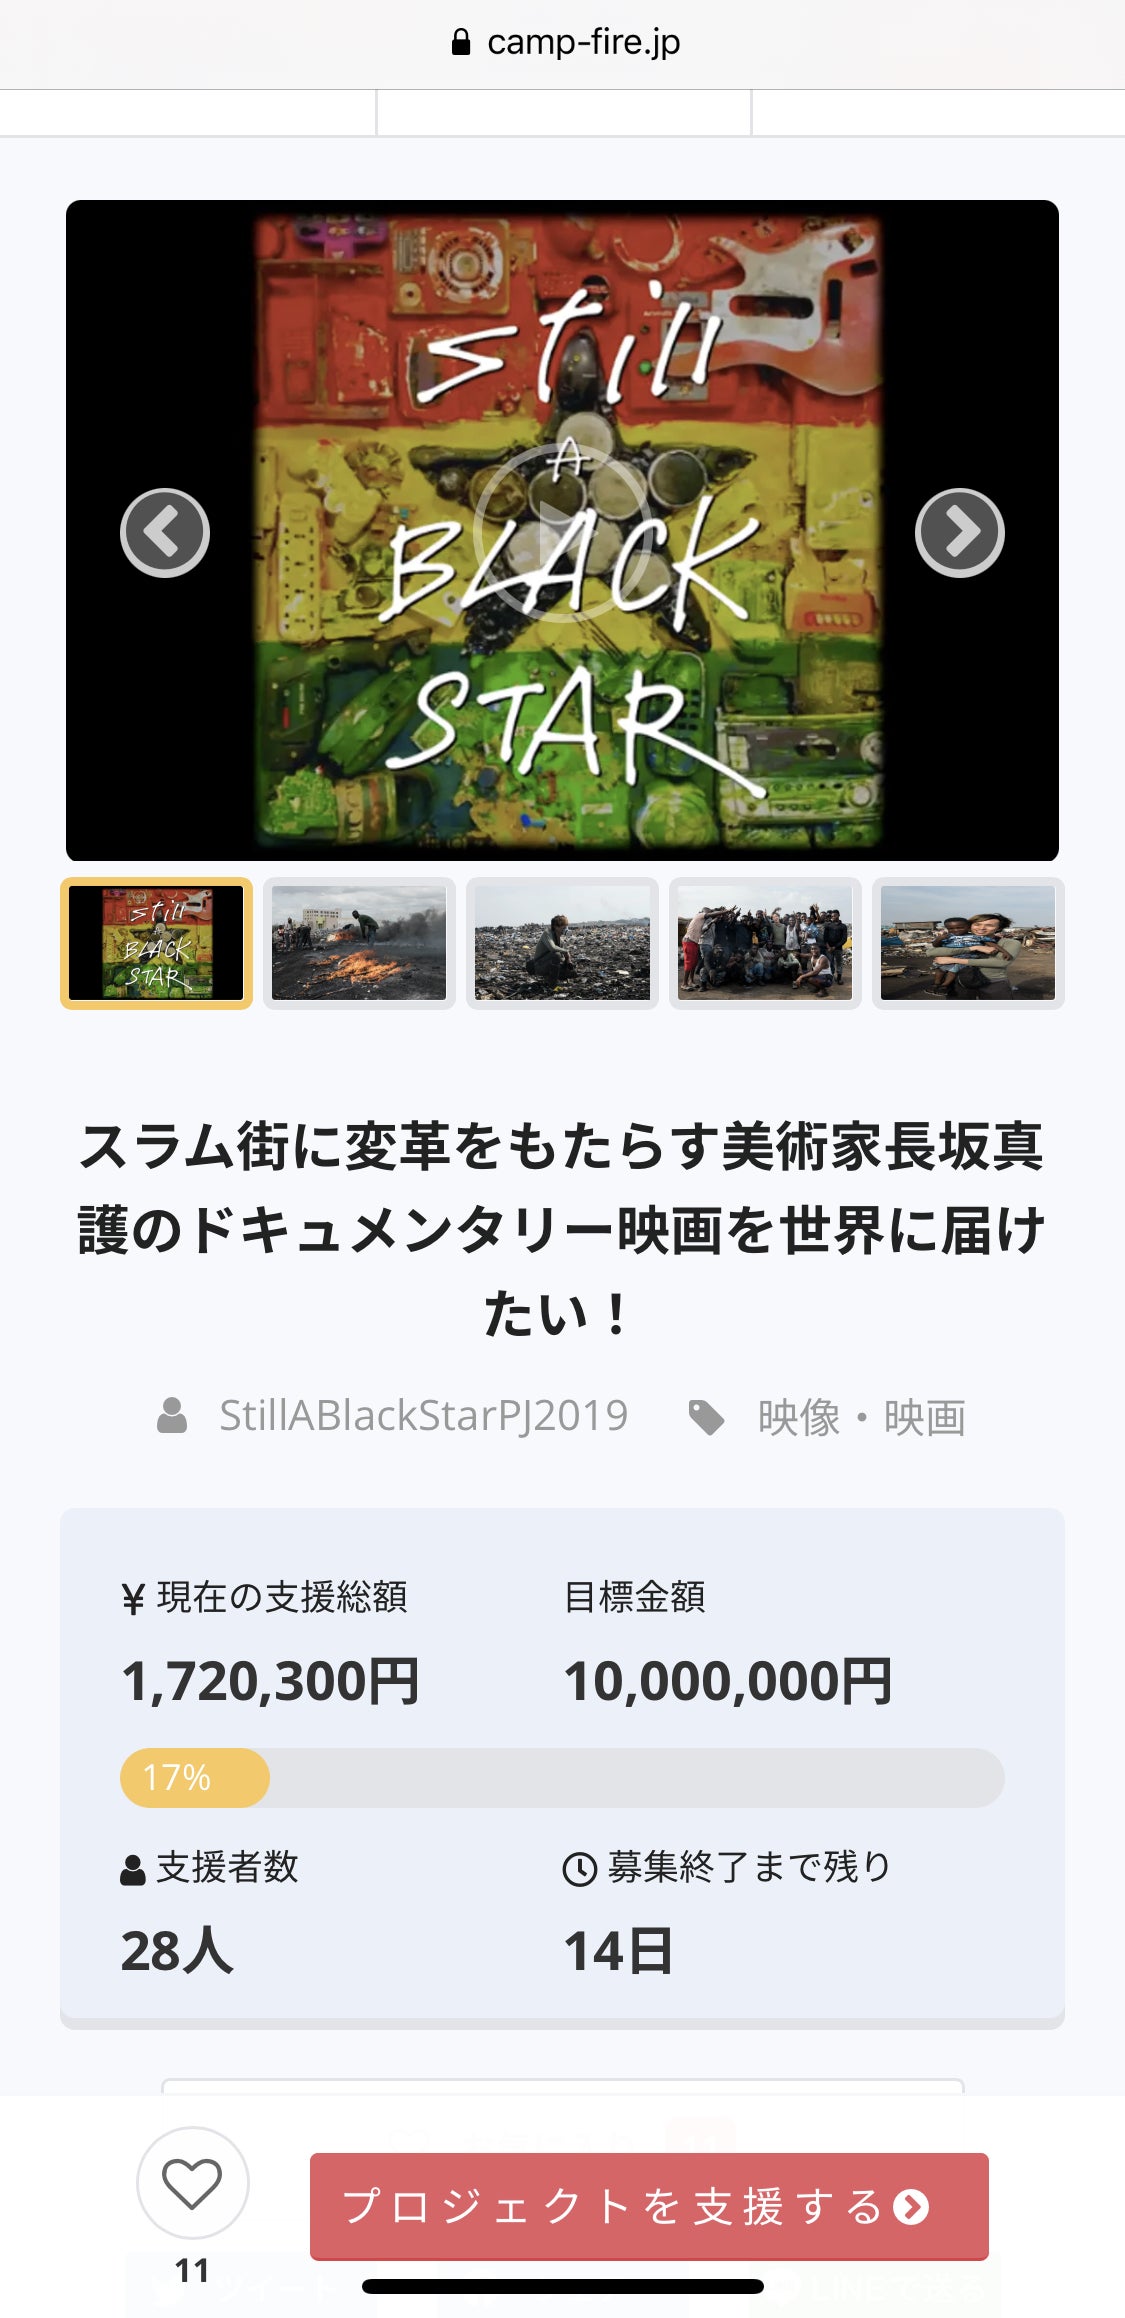The image size is (1125, 2318).
Task: Select the group photo thumbnail
Action: click(765, 943)
